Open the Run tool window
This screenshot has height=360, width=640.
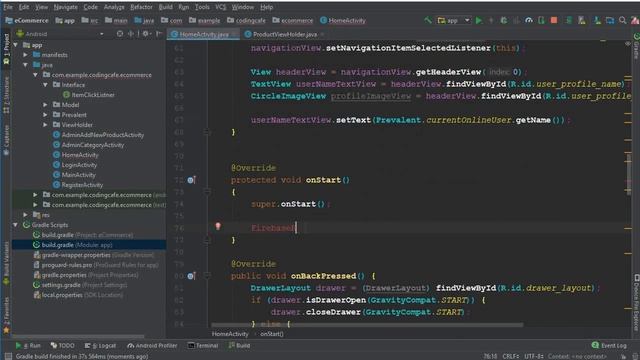pyautogui.click(x=28, y=345)
